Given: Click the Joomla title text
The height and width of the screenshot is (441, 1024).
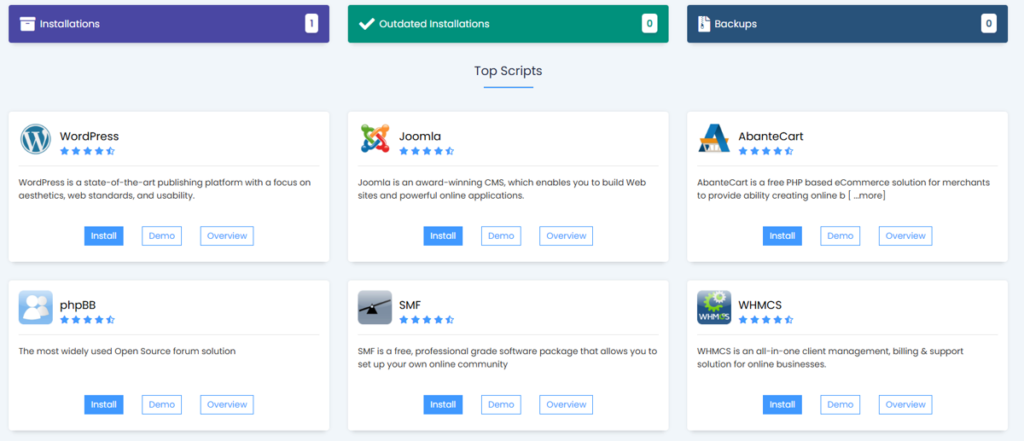Looking at the screenshot, I should click(420, 137).
